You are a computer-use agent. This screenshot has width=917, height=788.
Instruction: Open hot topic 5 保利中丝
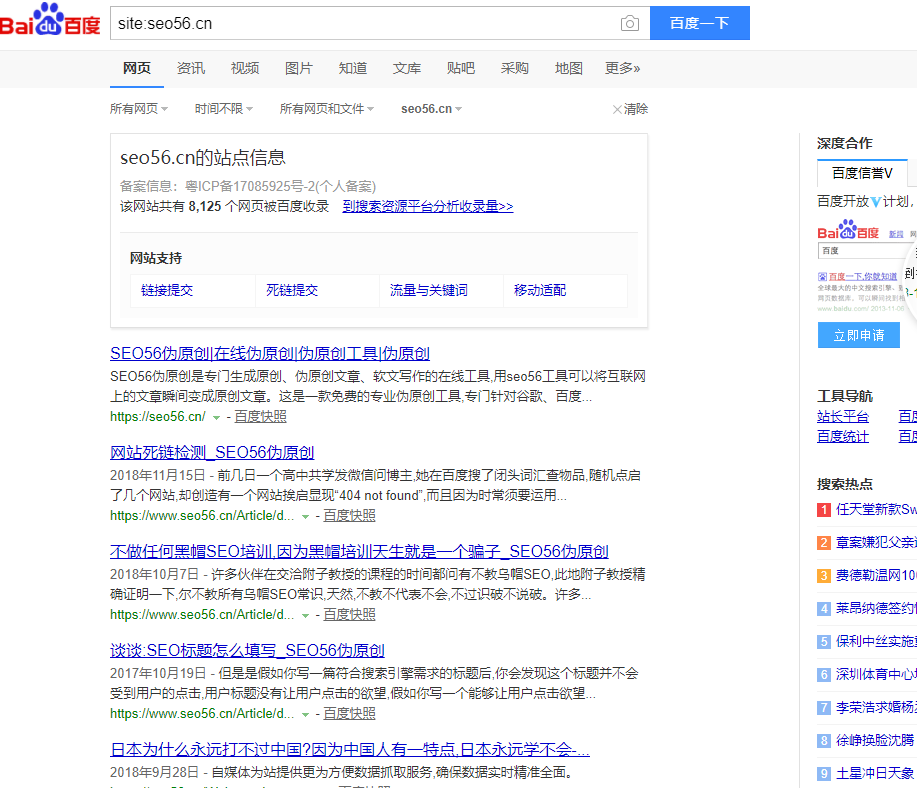point(876,642)
